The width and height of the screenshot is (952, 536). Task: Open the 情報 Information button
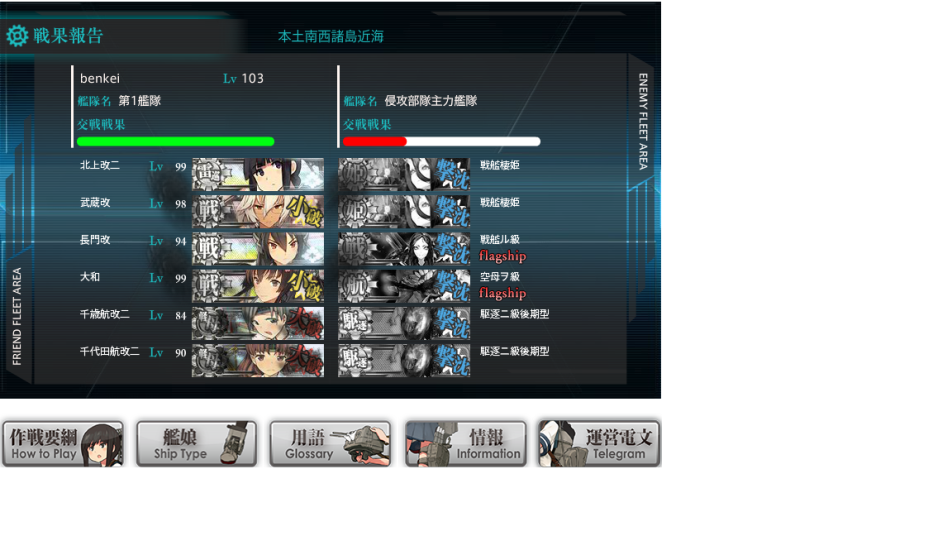(466, 444)
